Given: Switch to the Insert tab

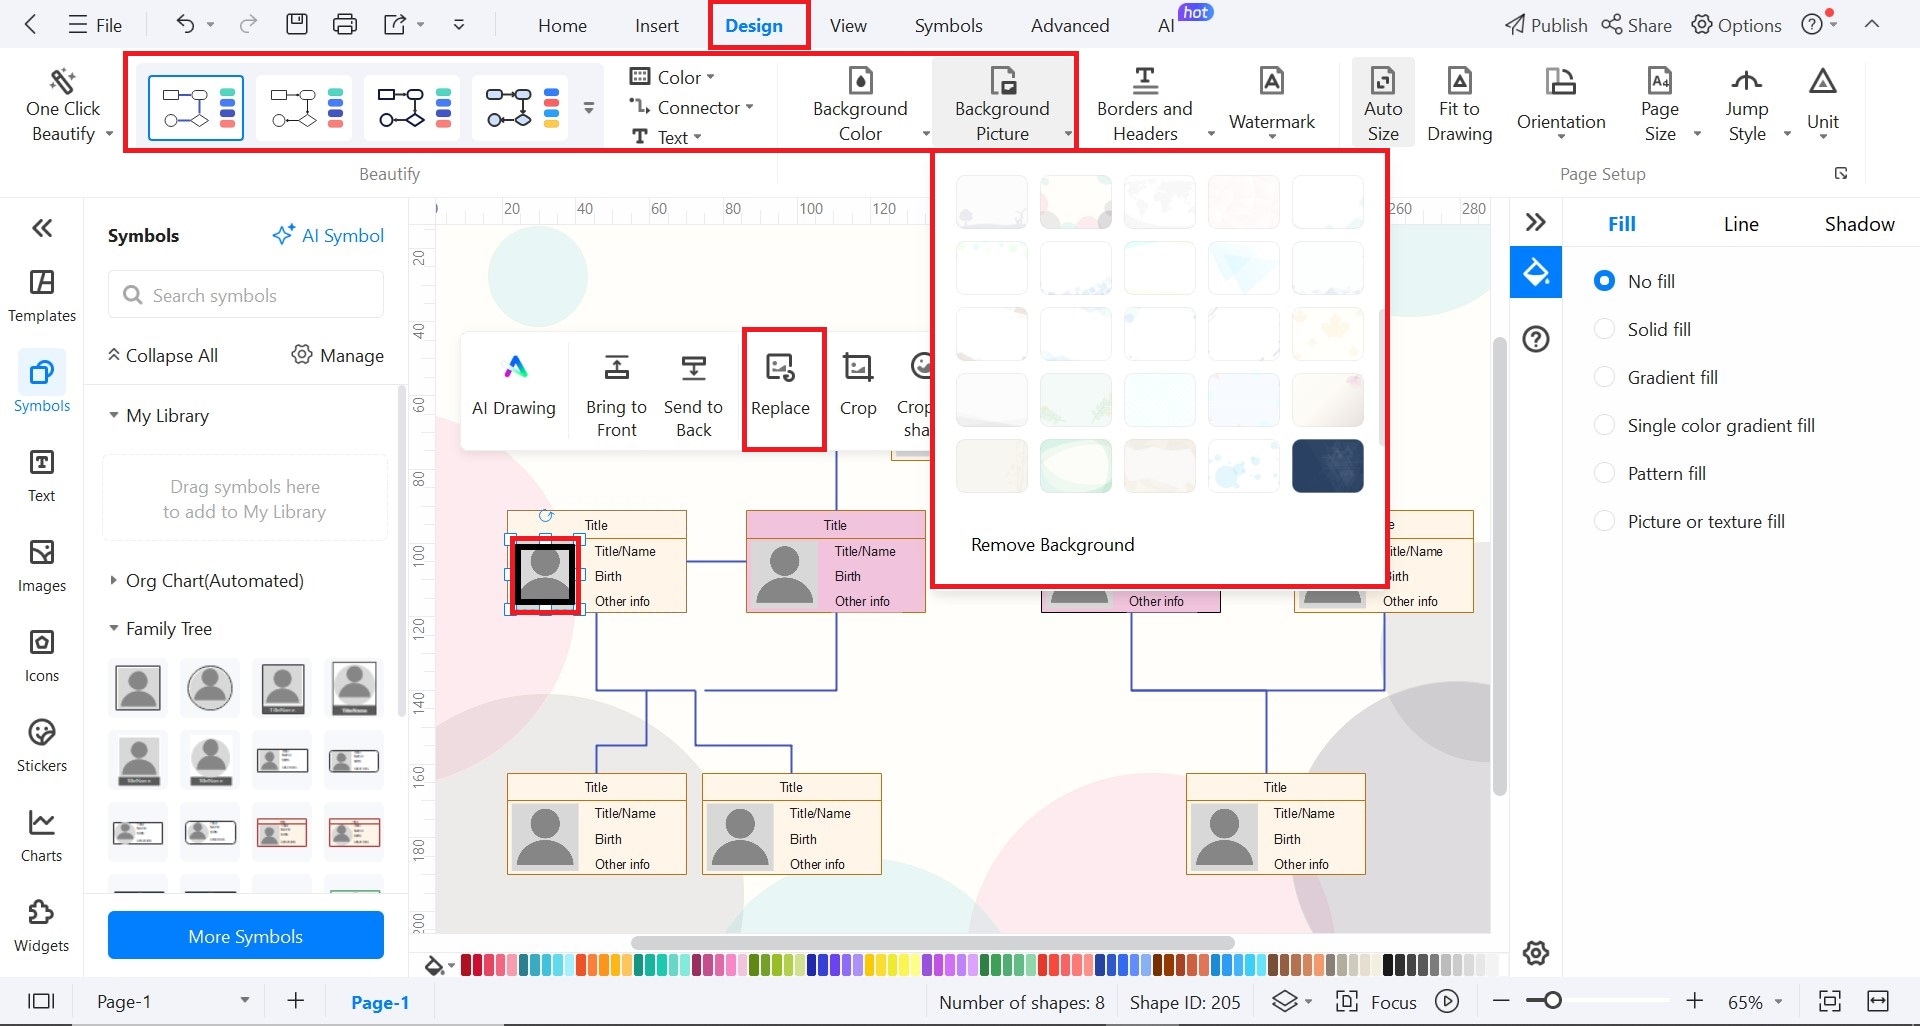Looking at the screenshot, I should (657, 25).
